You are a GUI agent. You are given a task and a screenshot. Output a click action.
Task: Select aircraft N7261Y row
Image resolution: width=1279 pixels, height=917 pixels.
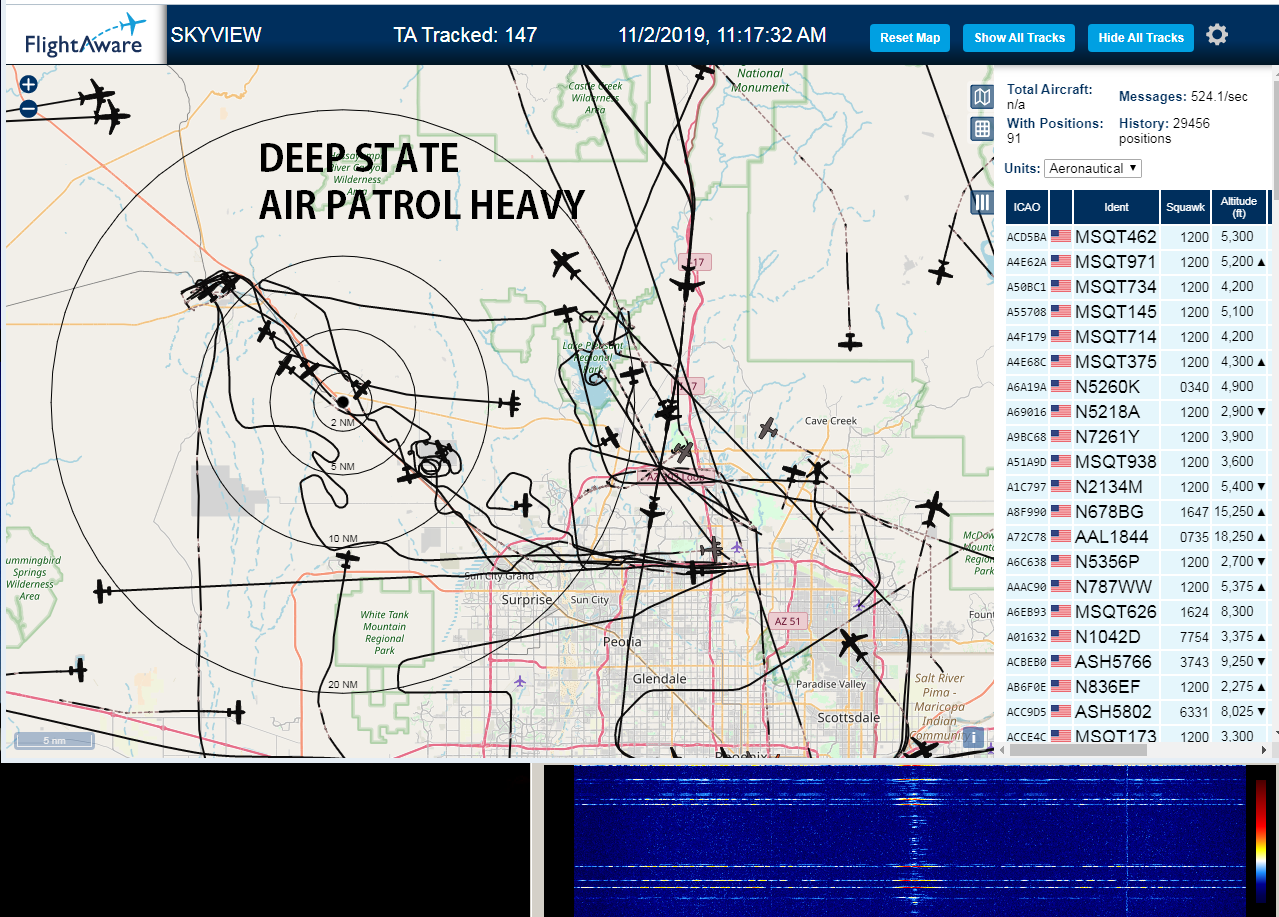tap(1137, 437)
